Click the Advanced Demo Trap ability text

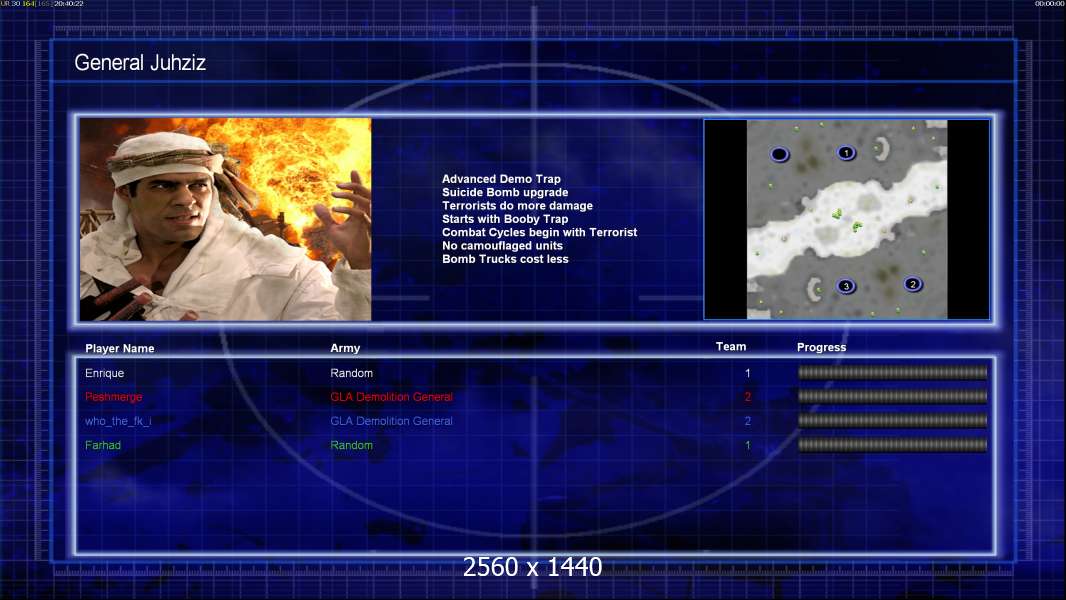point(501,180)
